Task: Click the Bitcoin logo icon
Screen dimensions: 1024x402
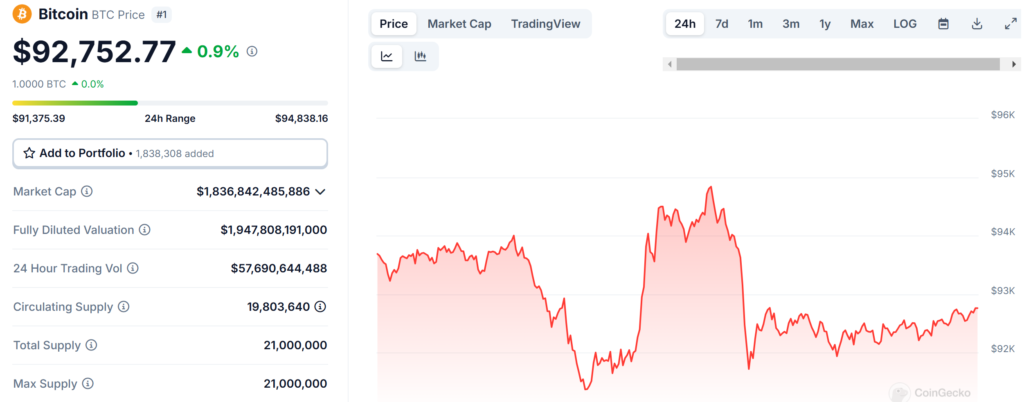Action: (22, 14)
